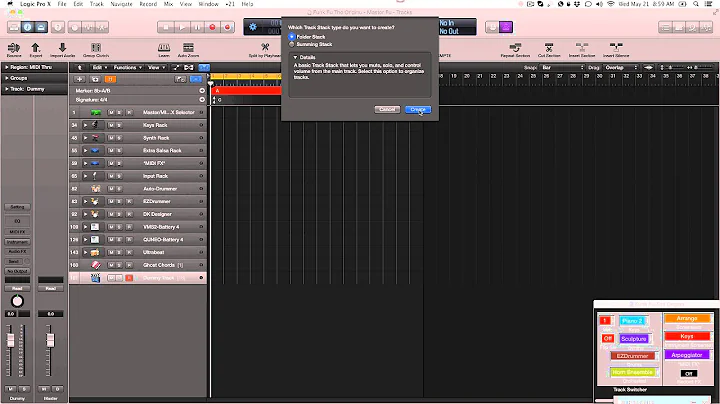The image size is (720, 404).
Task: Open the Help menu
Action: 247,4
